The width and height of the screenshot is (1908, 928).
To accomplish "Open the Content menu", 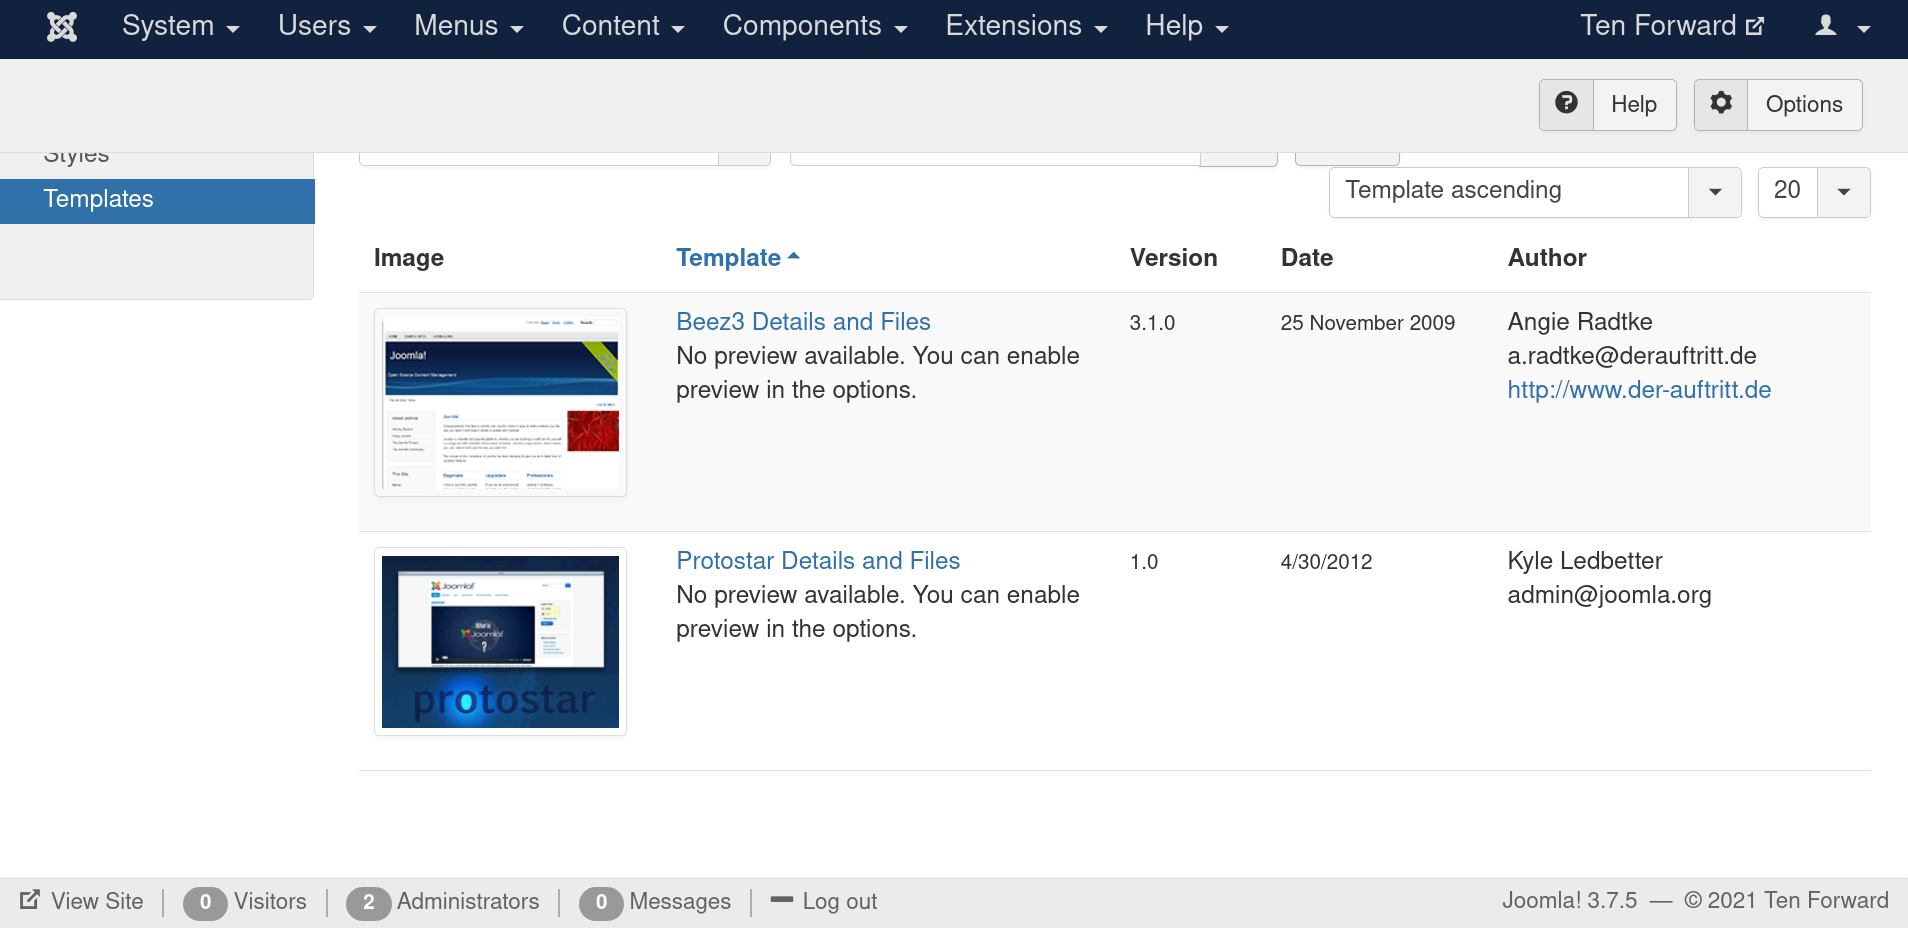I will point(622,27).
